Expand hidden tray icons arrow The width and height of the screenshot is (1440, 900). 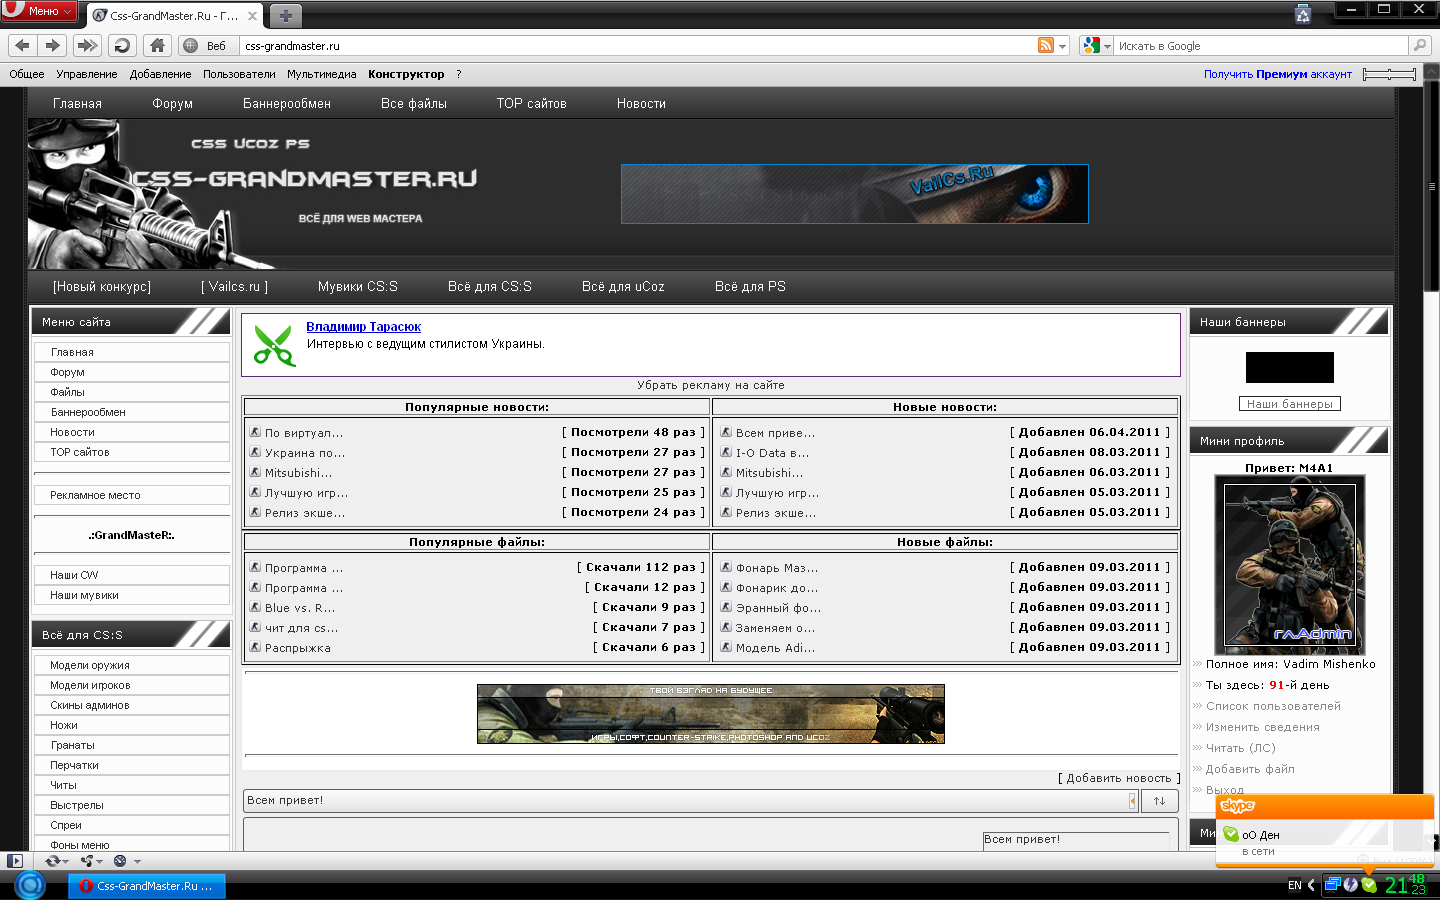(x=1312, y=885)
